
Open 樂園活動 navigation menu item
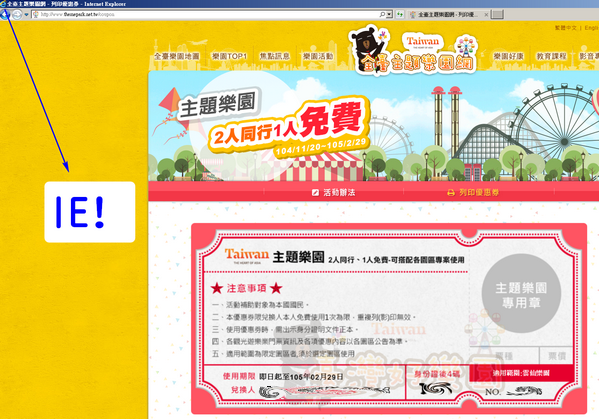click(318, 56)
